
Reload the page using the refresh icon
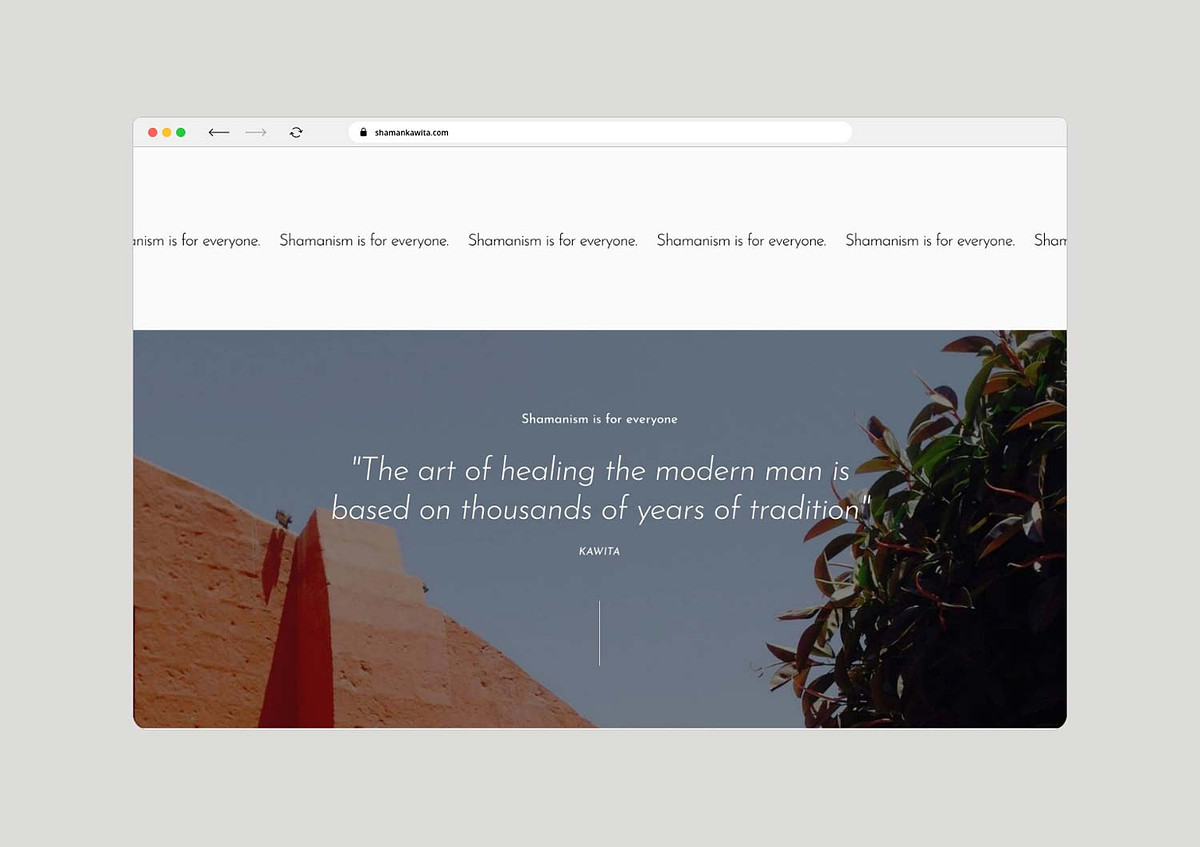[296, 132]
